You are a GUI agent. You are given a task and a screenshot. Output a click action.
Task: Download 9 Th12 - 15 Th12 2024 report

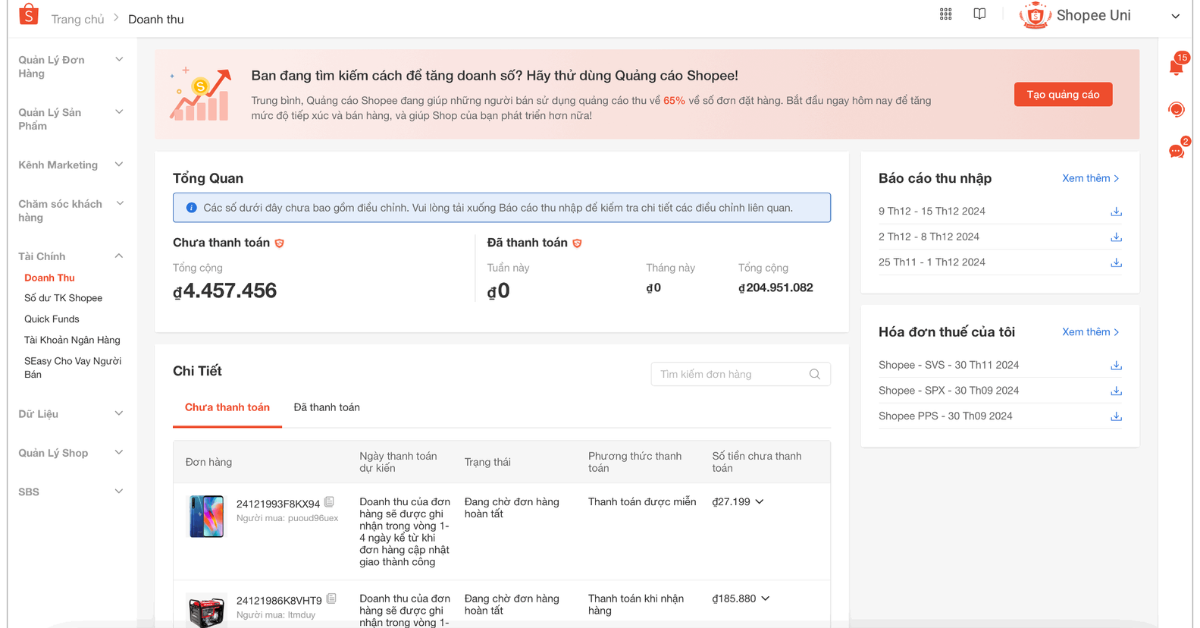click(x=1116, y=211)
